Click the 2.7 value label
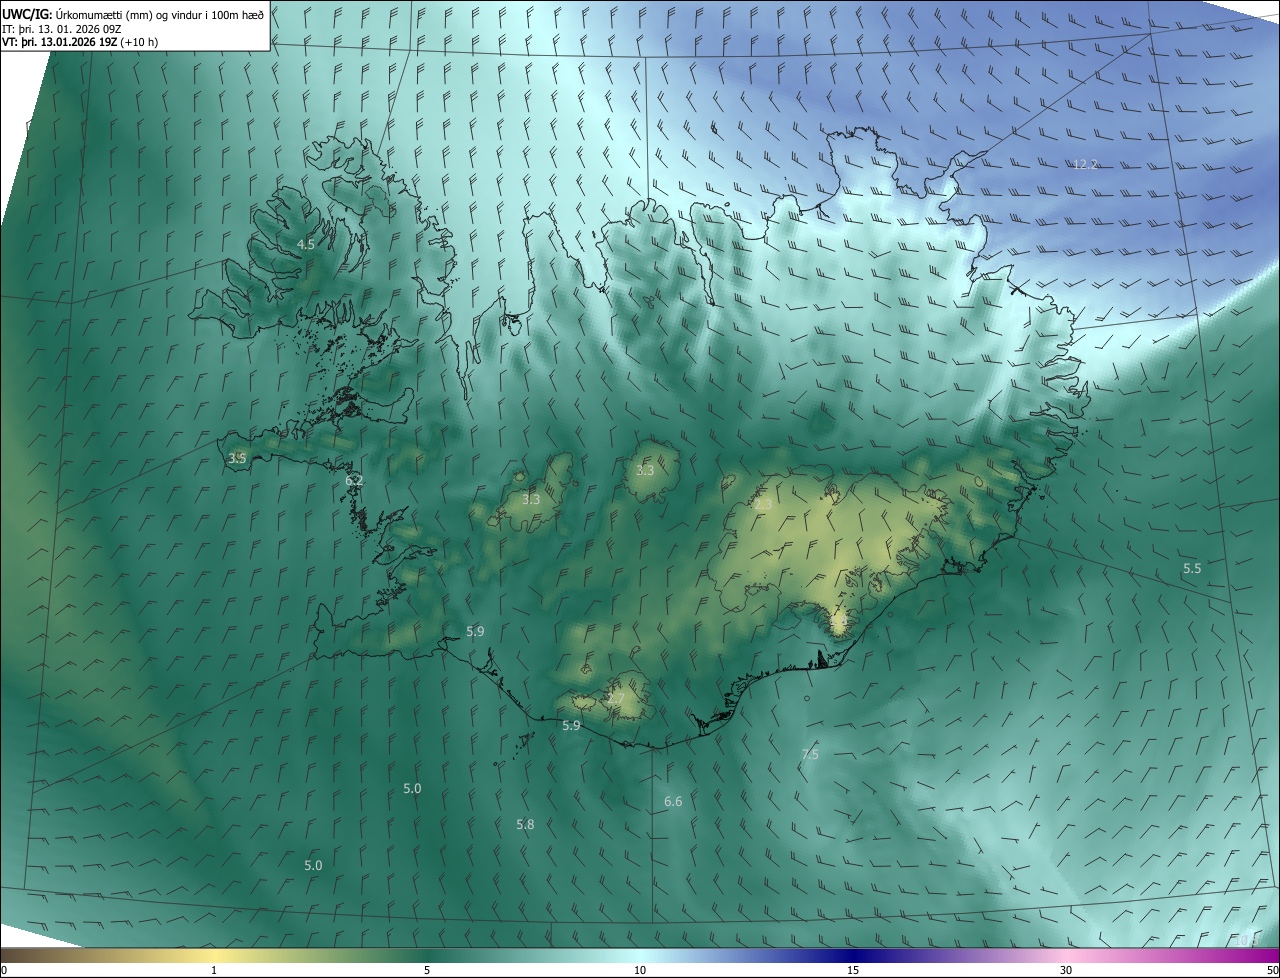 (x=616, y=698)
